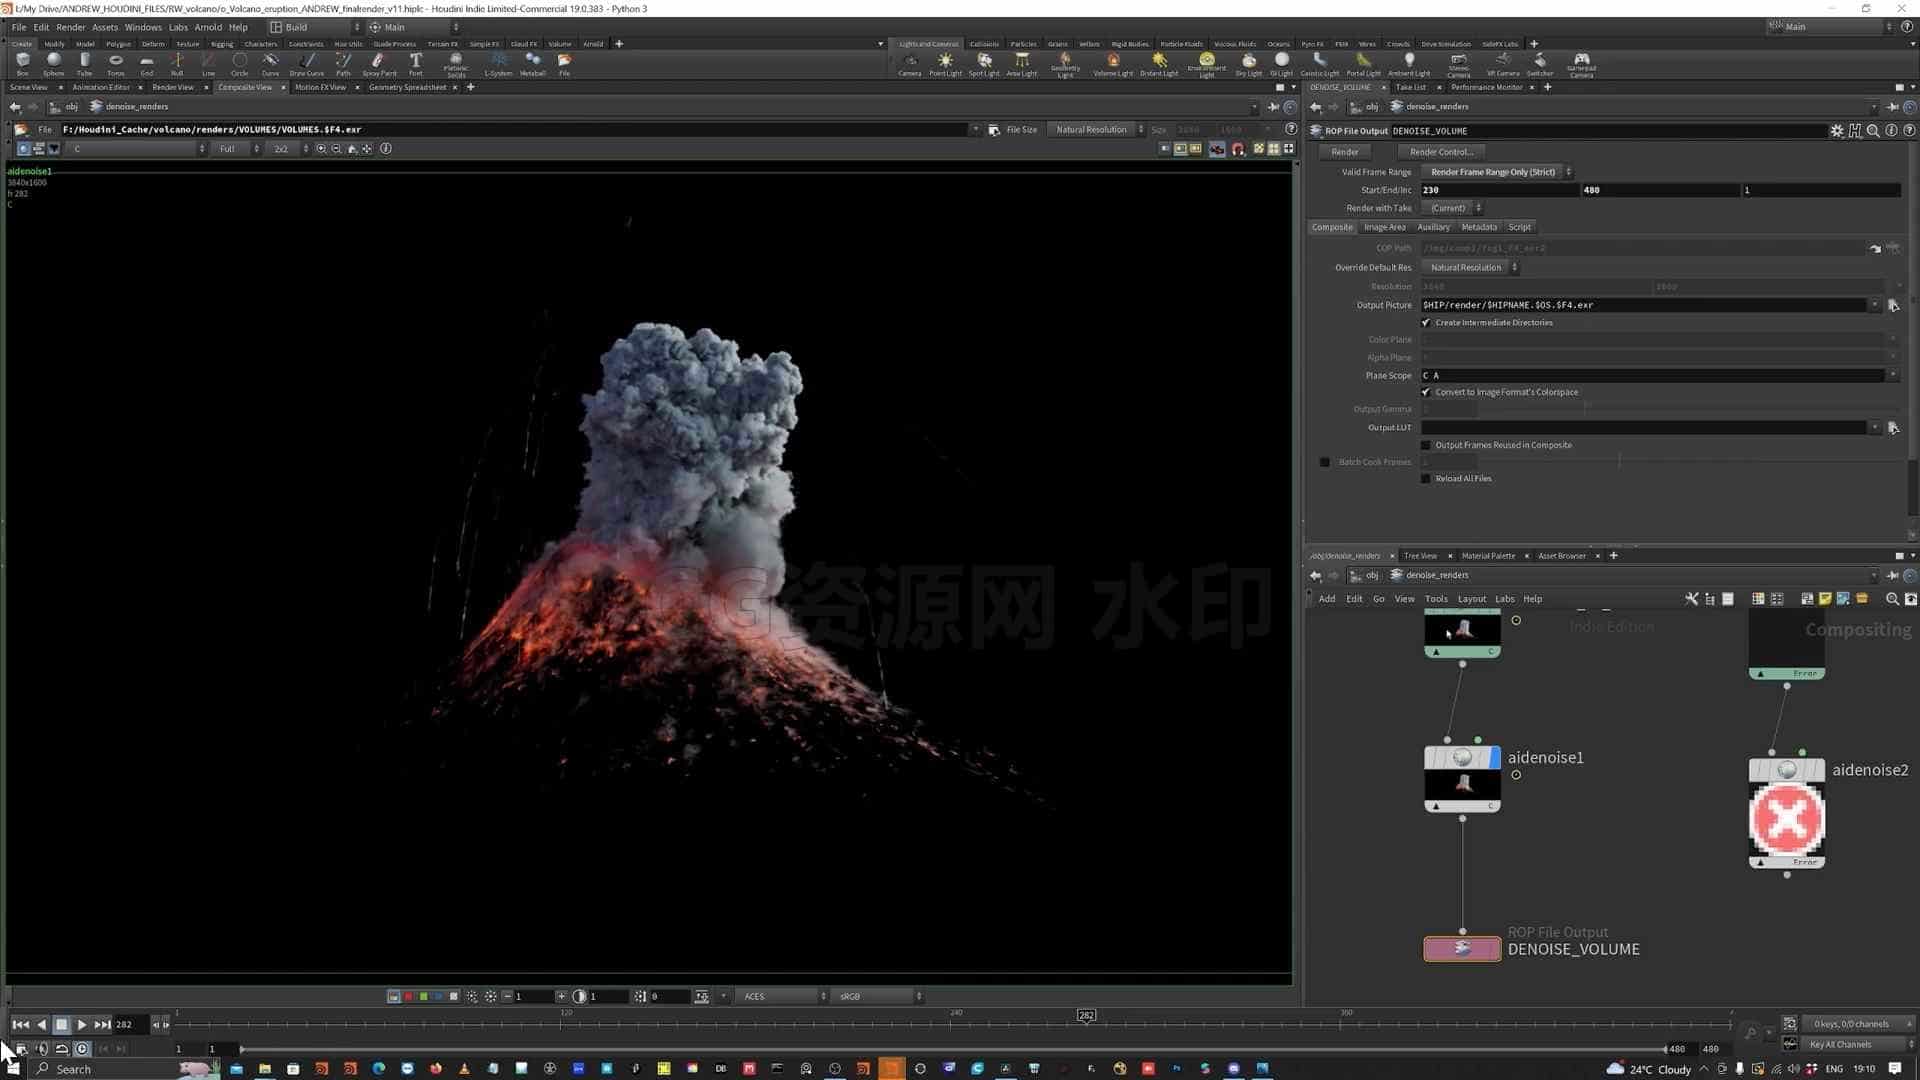Click the Render button

(1345, 152)
